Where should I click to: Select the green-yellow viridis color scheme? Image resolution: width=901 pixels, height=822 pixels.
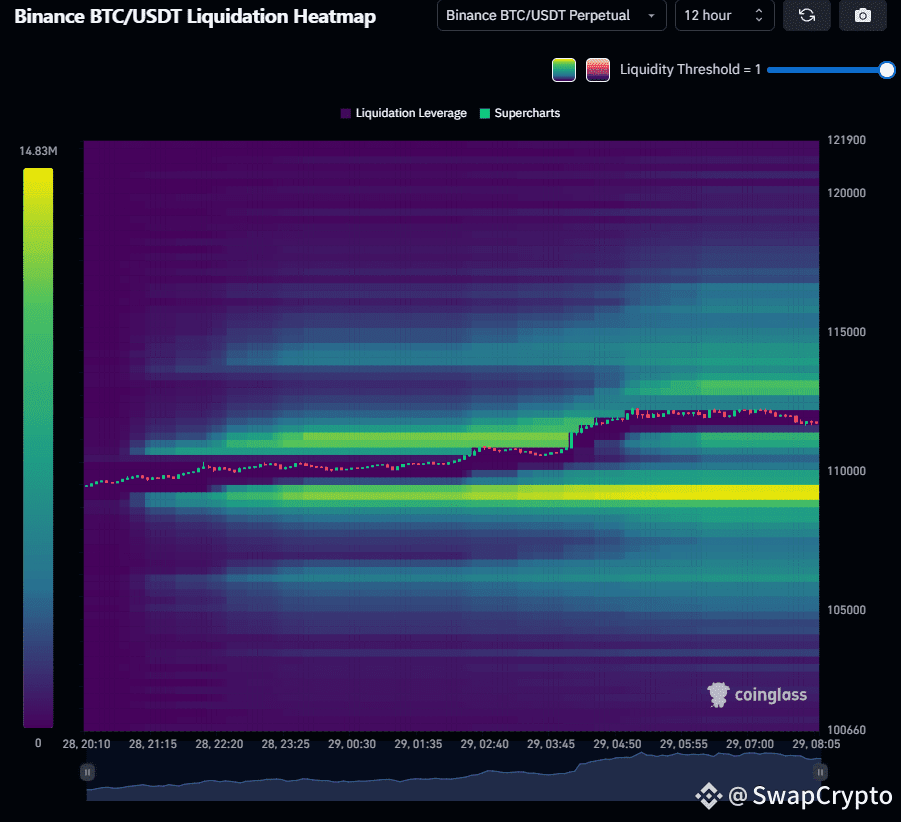pos(564,70)
